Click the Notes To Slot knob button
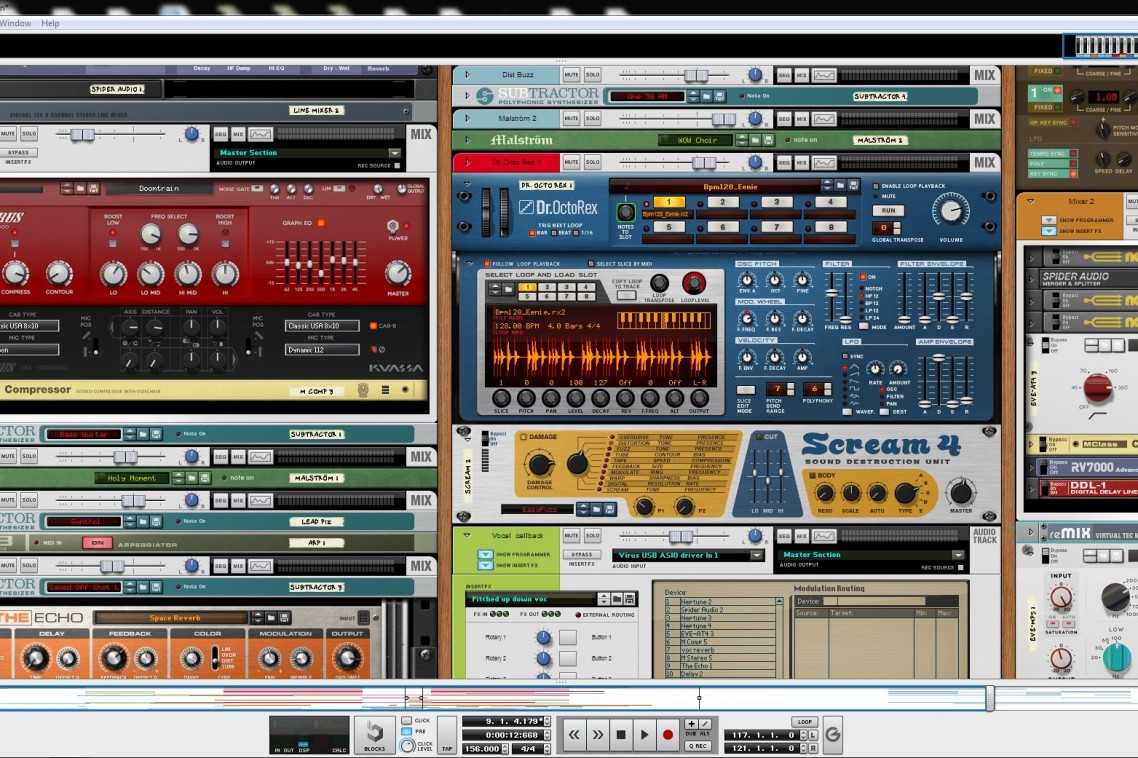Viewport: 1138px width, 758px height. [x=625, y=212]
